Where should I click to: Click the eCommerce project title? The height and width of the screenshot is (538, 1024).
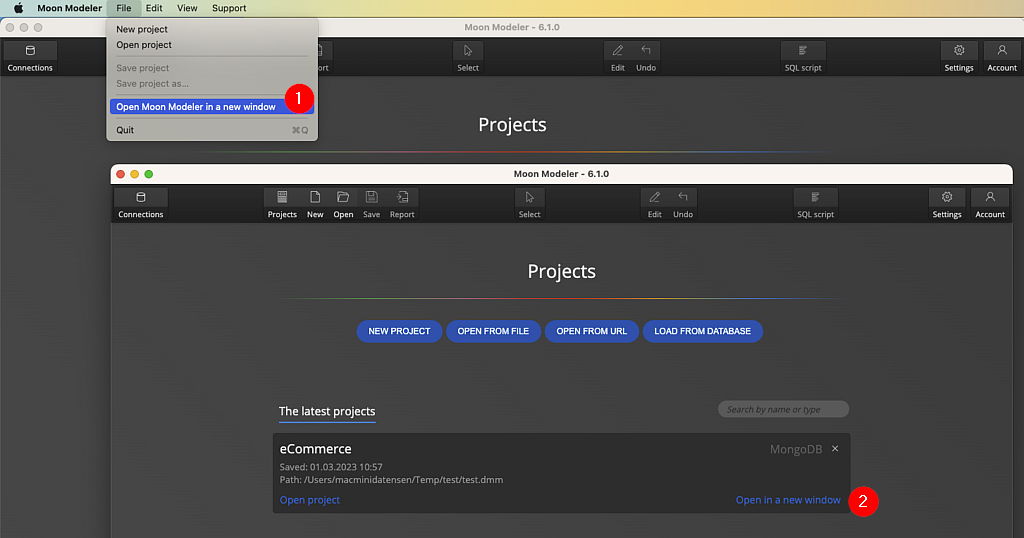pyautogui.click(x=315, y=449)
